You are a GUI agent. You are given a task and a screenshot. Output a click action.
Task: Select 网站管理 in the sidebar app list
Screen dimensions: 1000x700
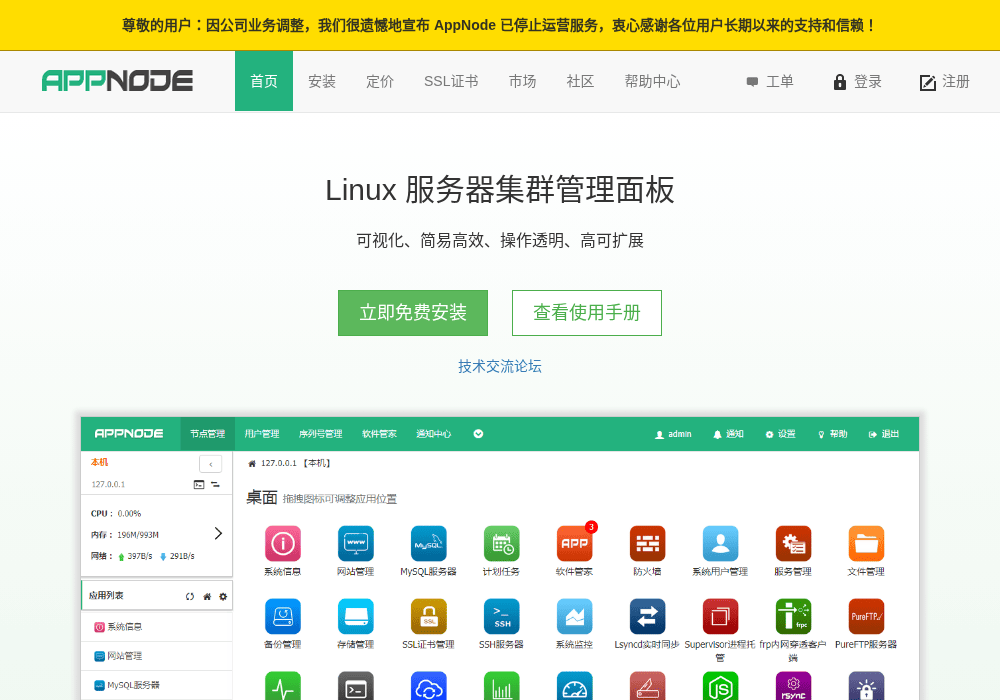tap(157, 656)
